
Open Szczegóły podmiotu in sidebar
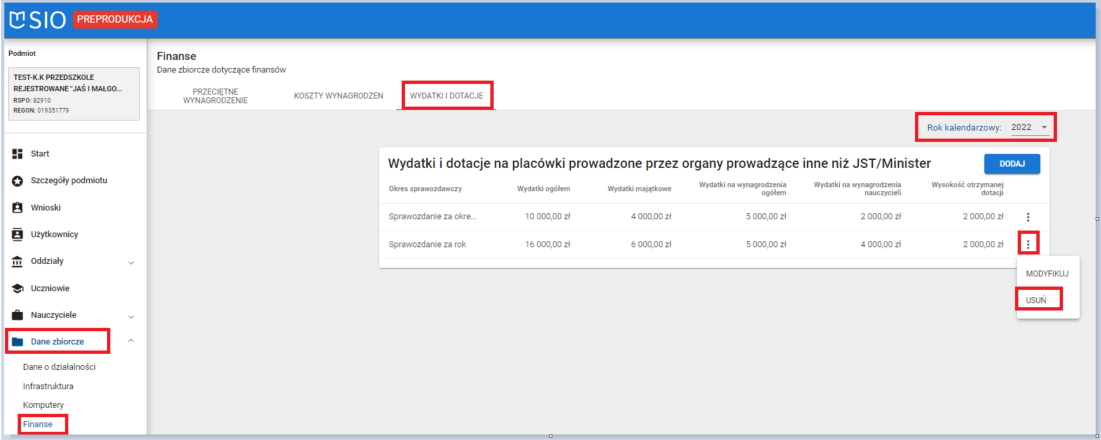click(69, 180)
